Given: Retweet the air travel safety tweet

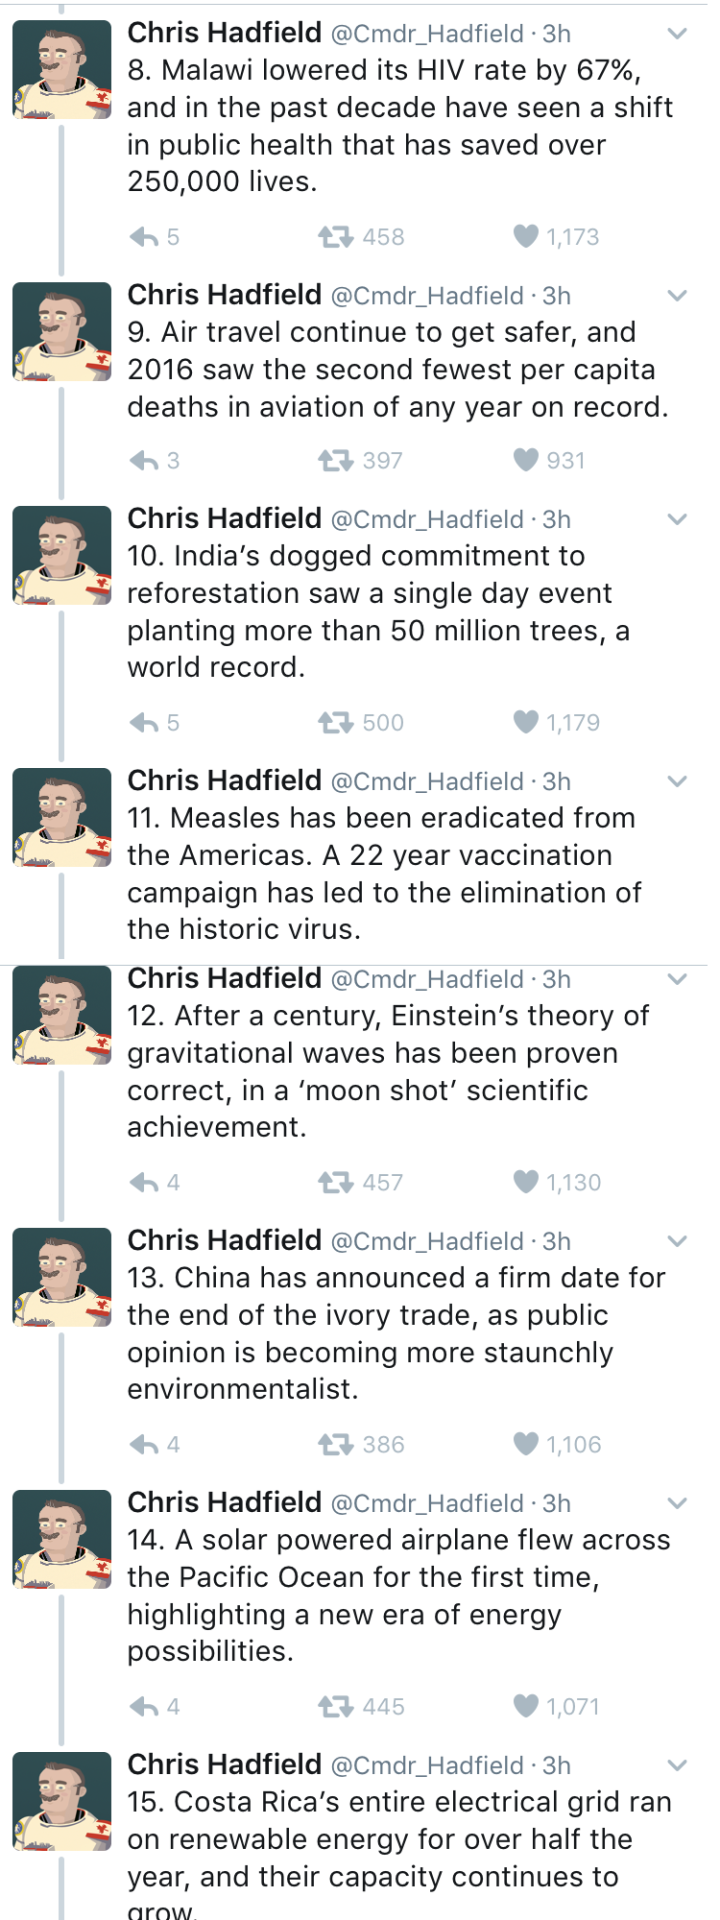Looking at the screenshot, I should pos(336,461).
